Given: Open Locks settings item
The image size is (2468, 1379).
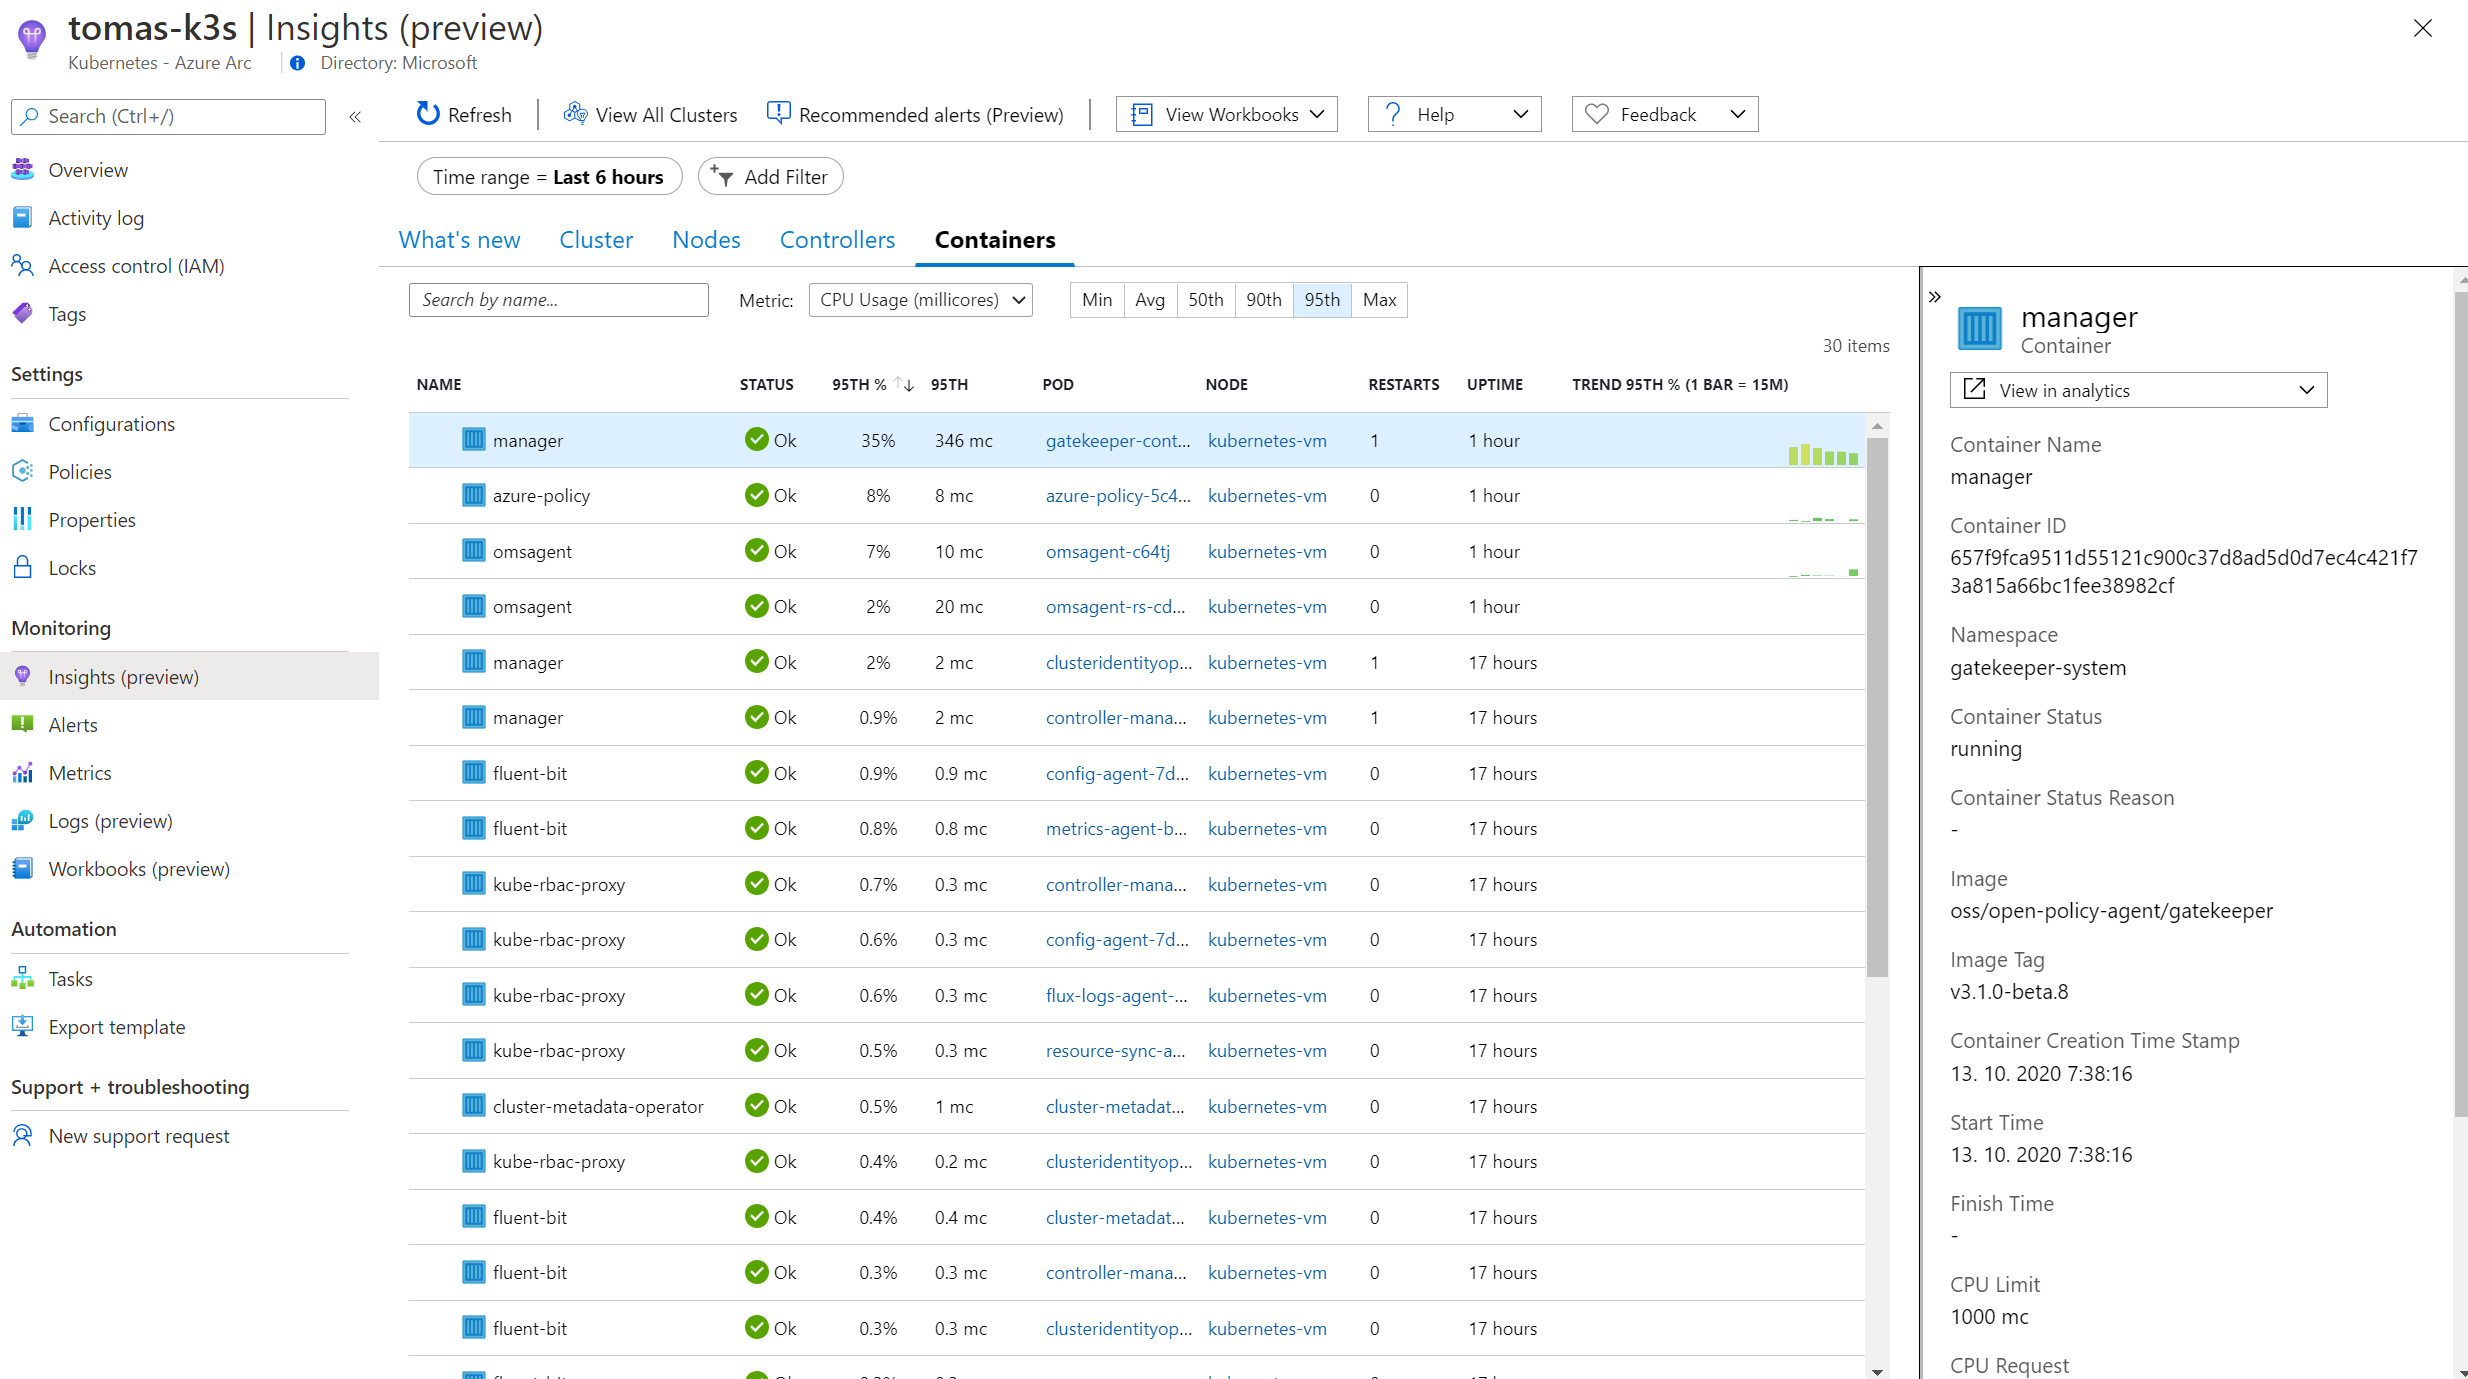Looking at the screenshot, I should point(72,568).
